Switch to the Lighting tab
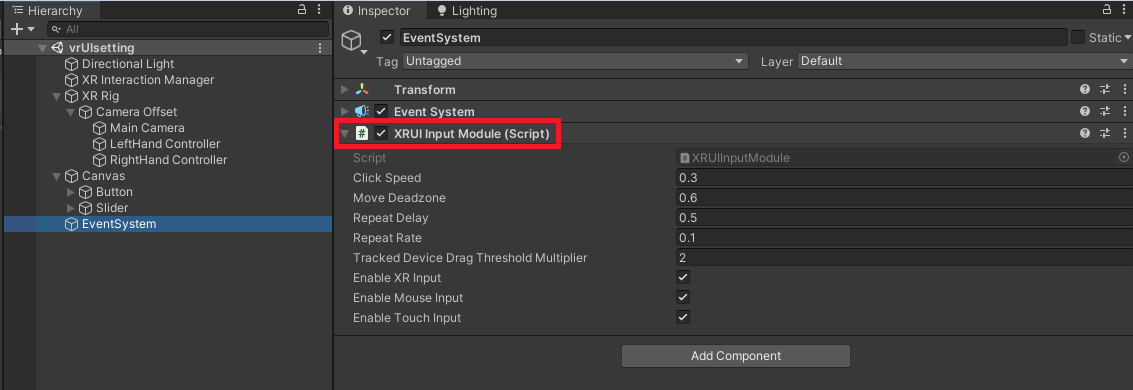Image resolution: width=1133 pixels, height=390 pixels. [x=467, y=11]
